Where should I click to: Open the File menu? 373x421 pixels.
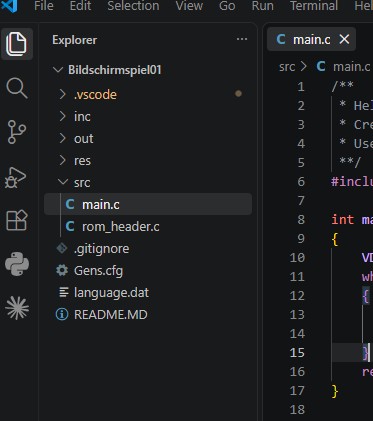(x=44, y=6)
